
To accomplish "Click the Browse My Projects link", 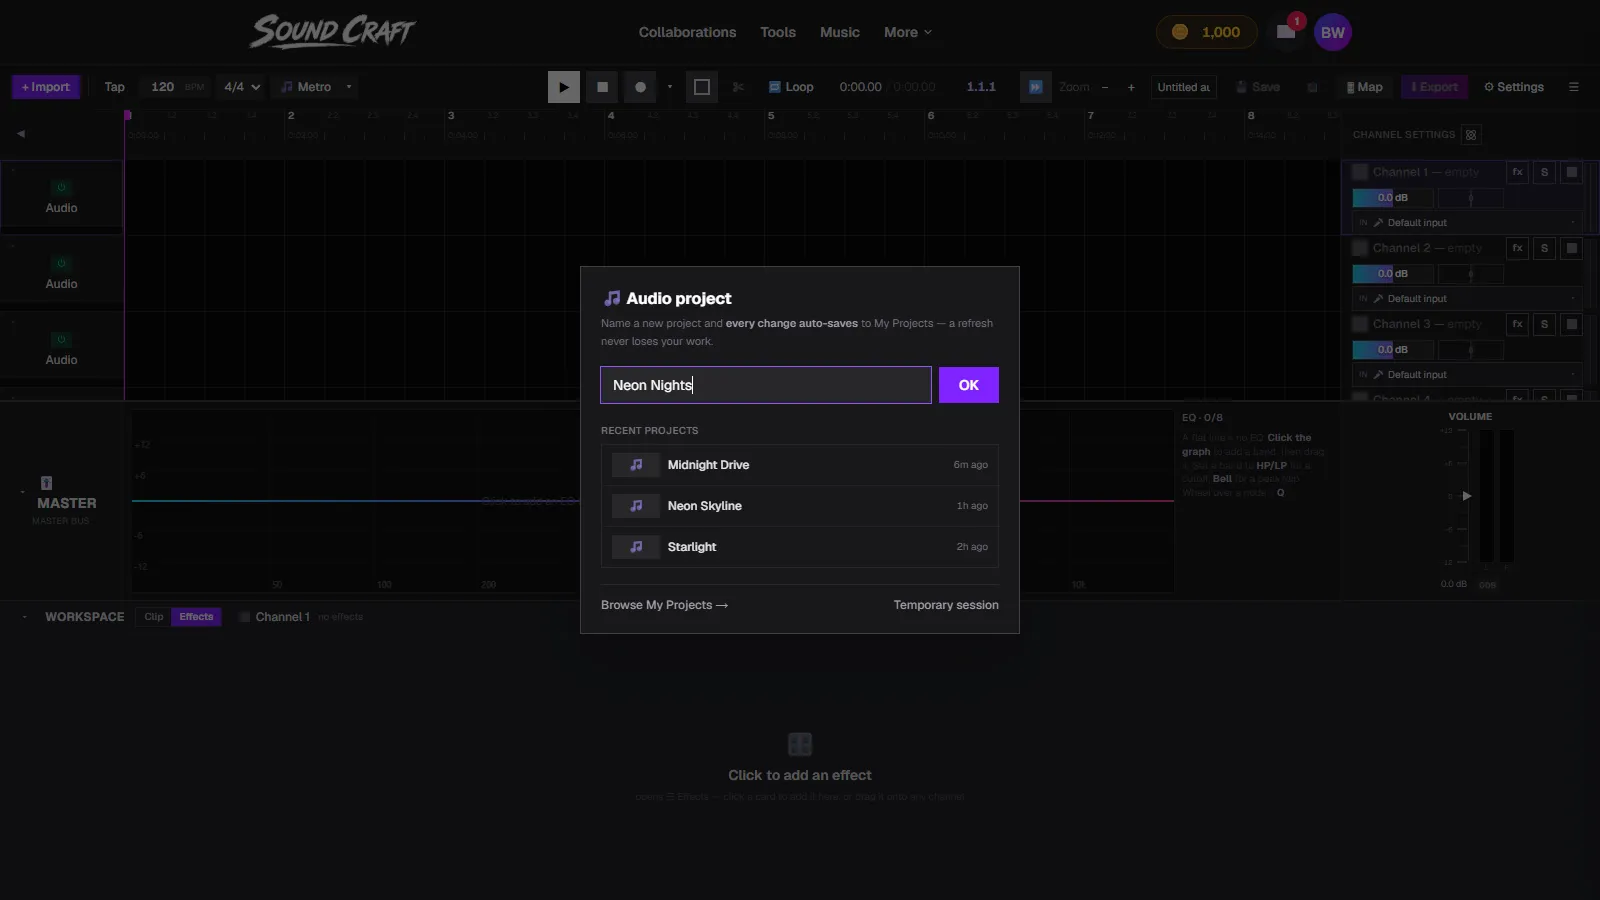I will coord(664,605).
